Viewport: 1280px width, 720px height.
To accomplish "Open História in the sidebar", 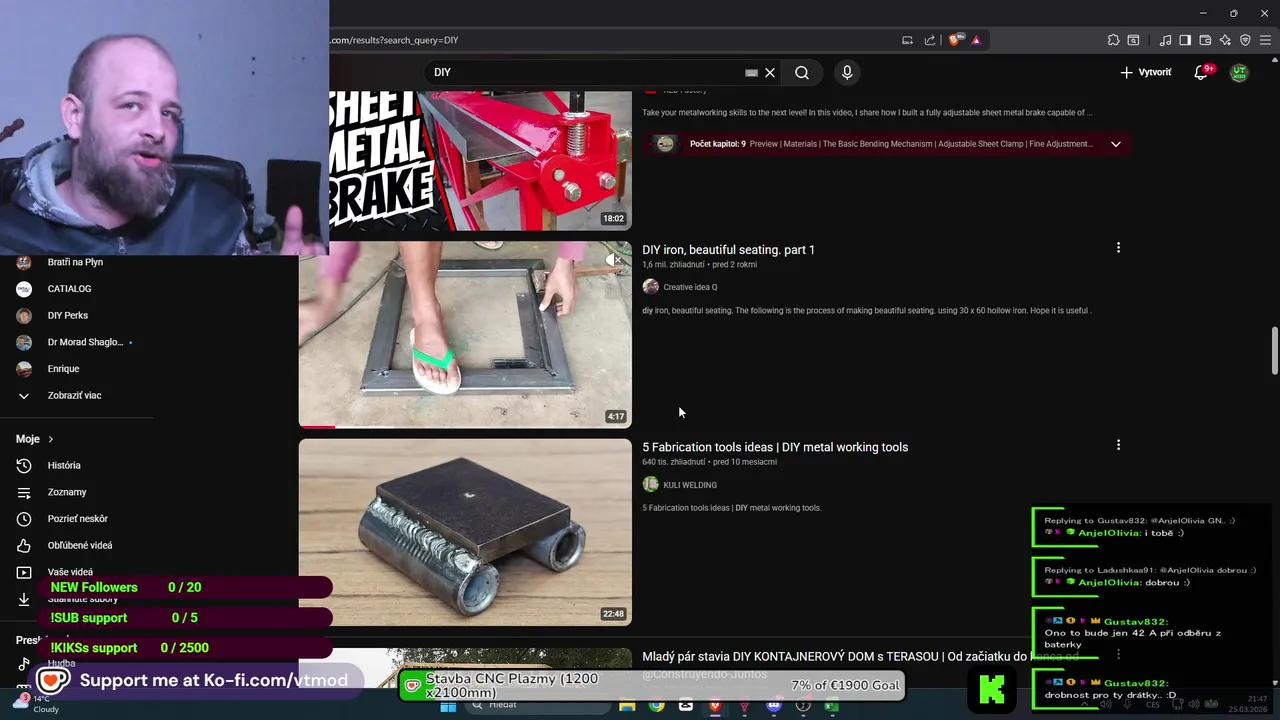I will click(x=64, y=465).
